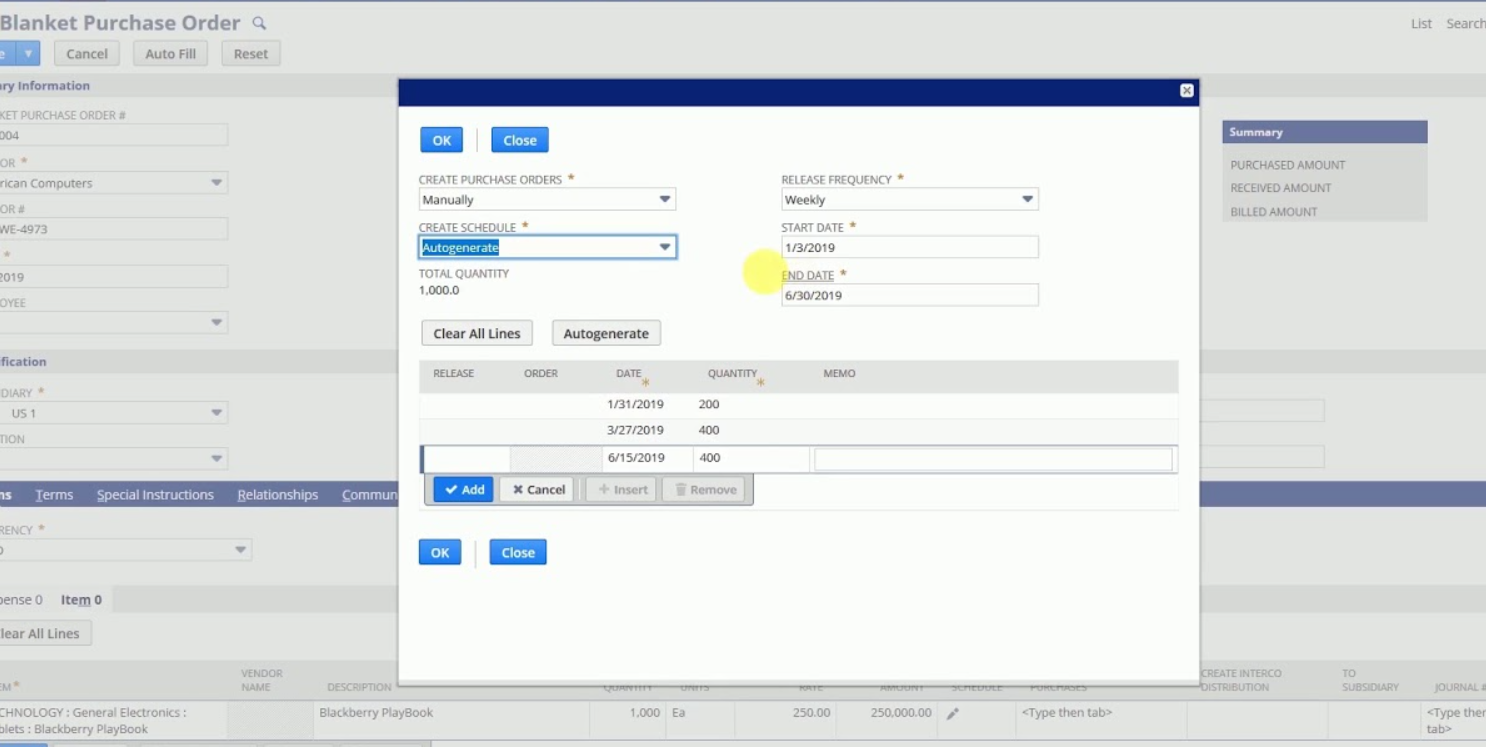1486x747 pixels.
Task: Click inside the End Date field
Action: point(908,295)
